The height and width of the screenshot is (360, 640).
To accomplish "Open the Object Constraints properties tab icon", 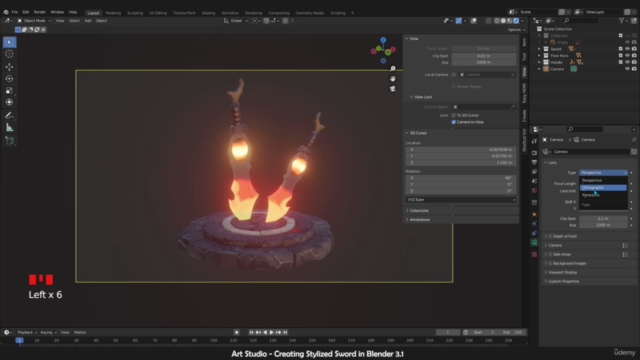I will coord(534,233).
